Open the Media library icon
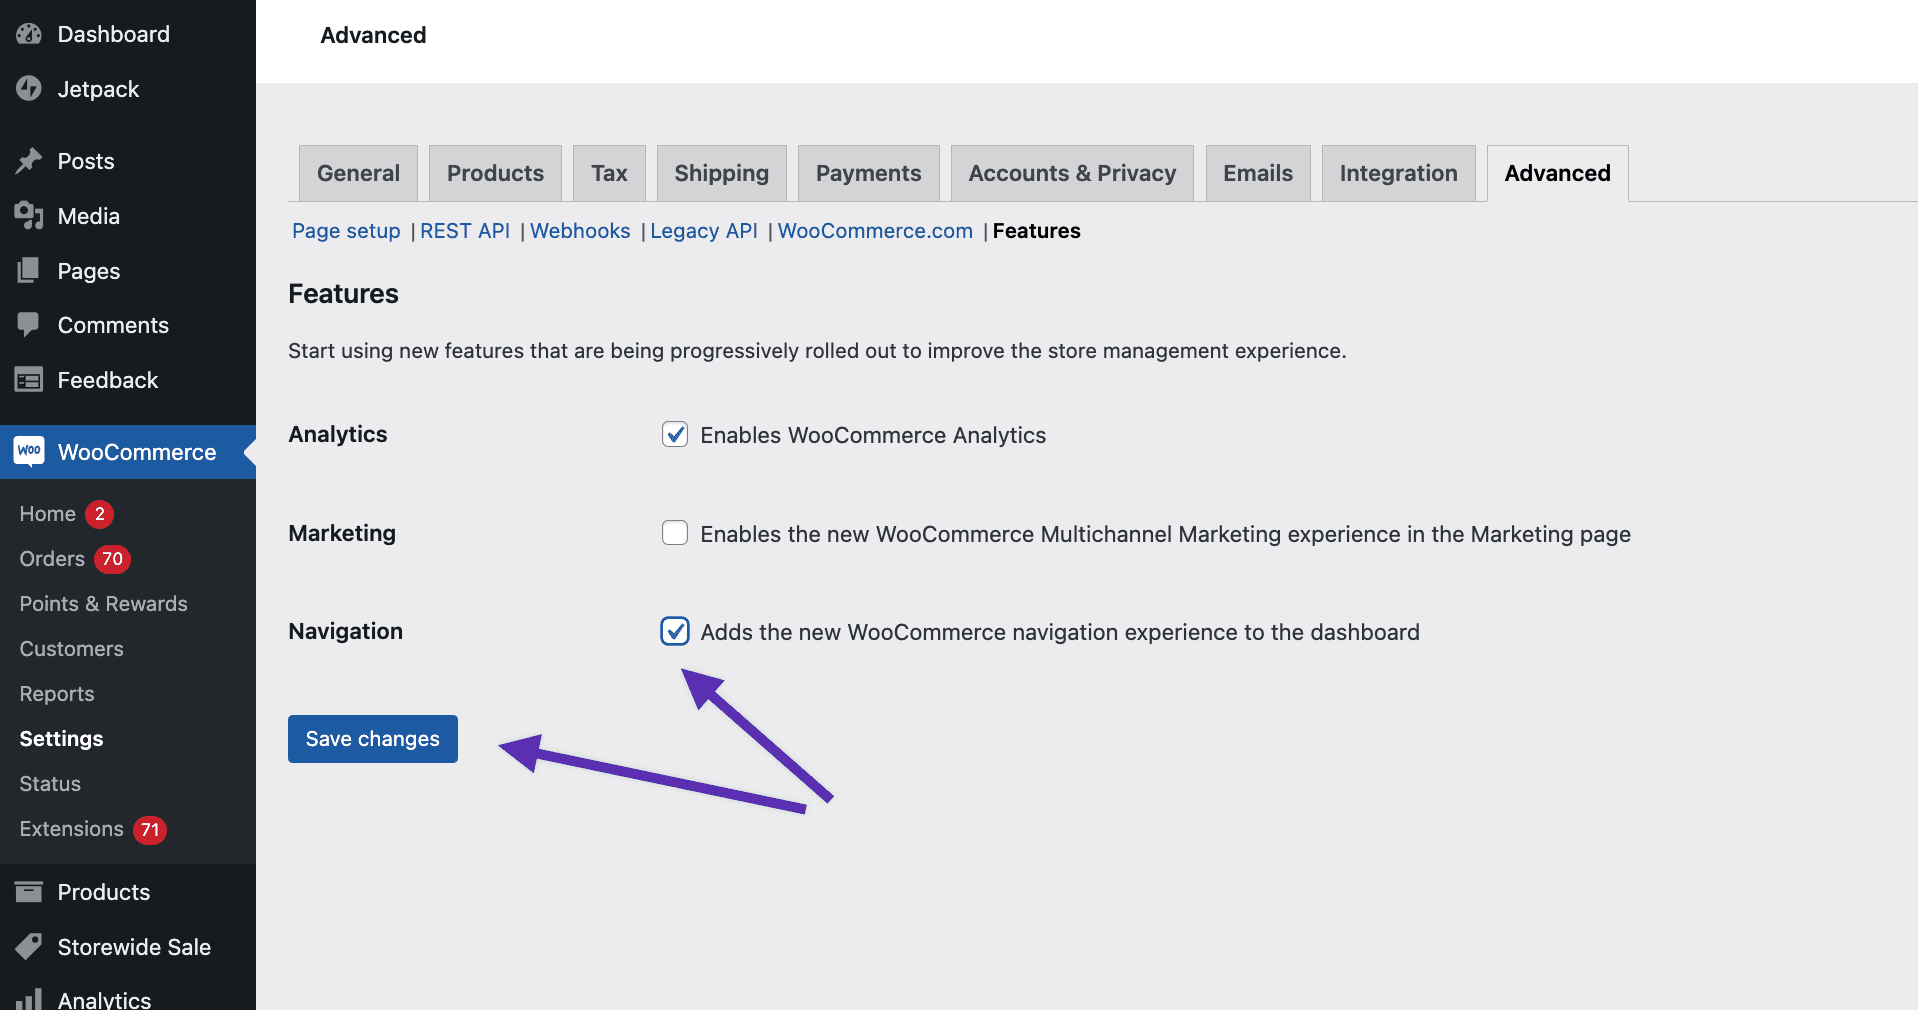 pos(29,215)
